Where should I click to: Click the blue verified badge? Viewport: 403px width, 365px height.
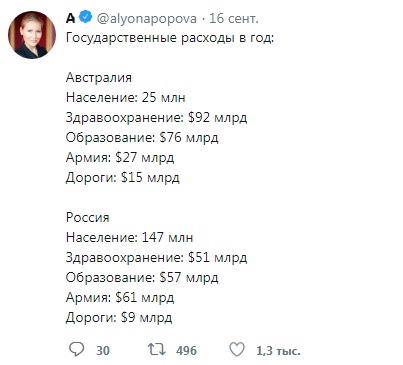pyautogui.click(x=87, y=17)
